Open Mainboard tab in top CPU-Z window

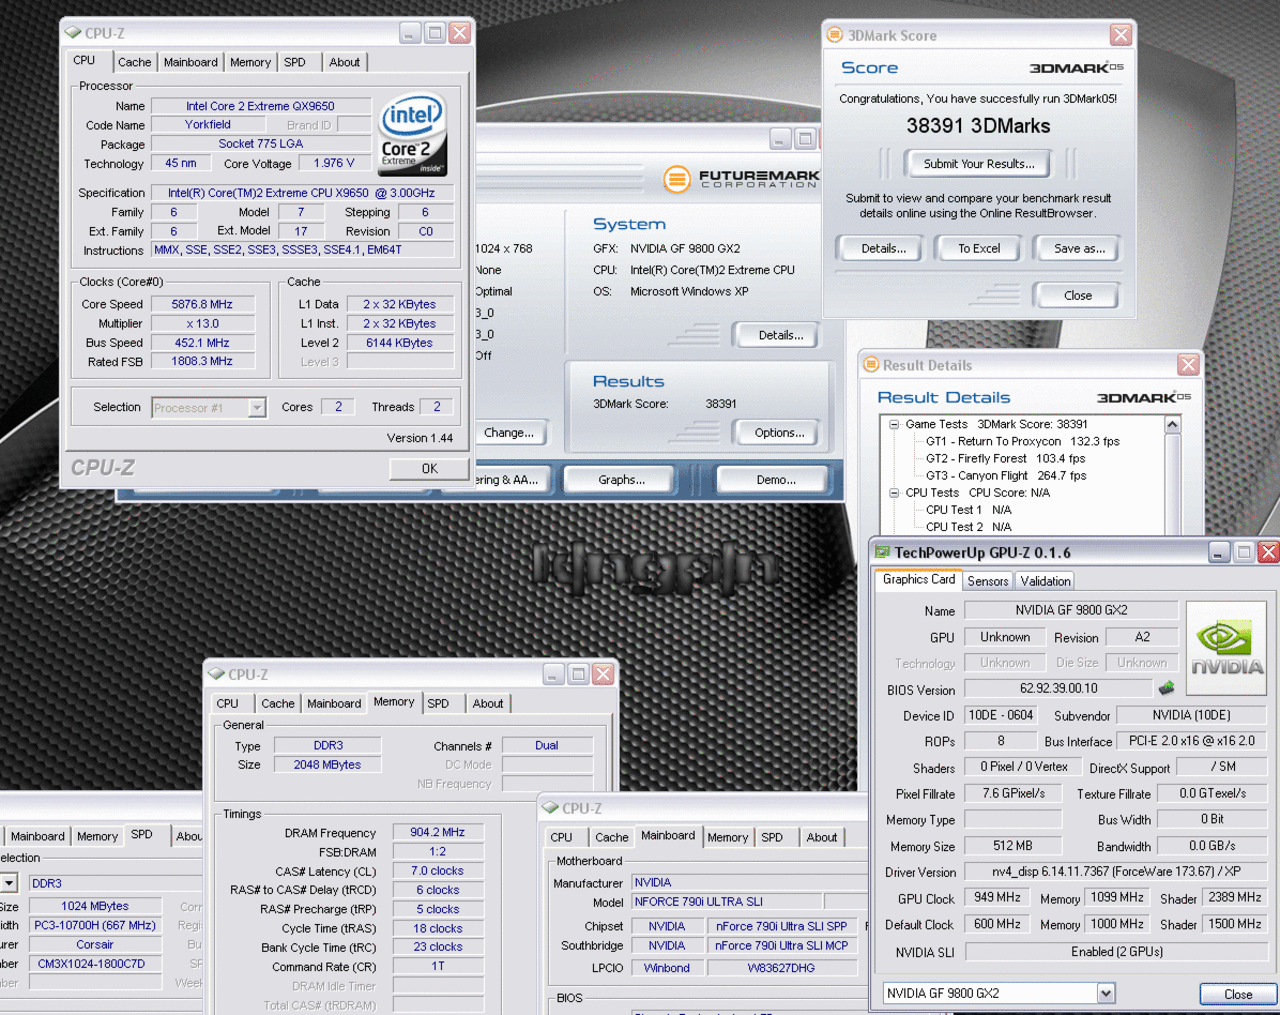[191, 62]
